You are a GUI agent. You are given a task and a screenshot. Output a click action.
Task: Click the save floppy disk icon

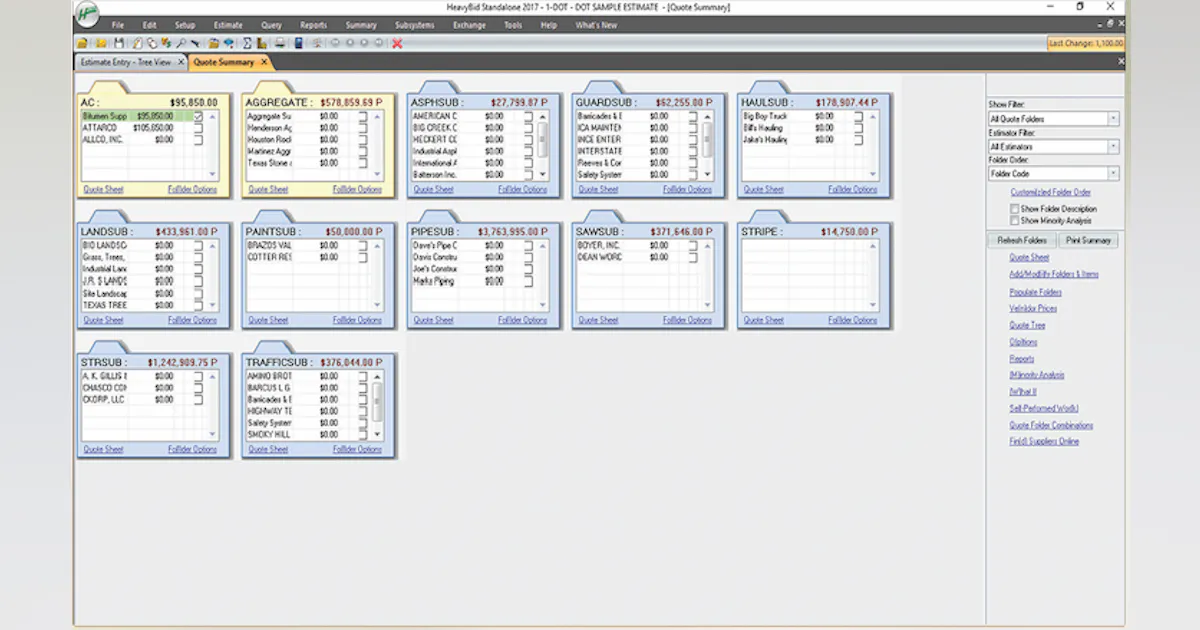(x=119, y=43)
